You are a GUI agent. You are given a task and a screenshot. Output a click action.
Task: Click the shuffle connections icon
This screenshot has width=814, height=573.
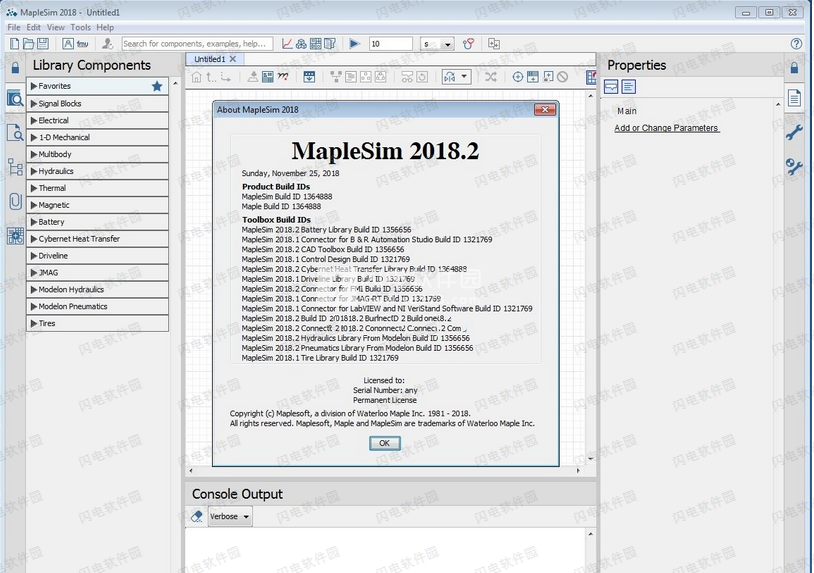tap(491, 77)
